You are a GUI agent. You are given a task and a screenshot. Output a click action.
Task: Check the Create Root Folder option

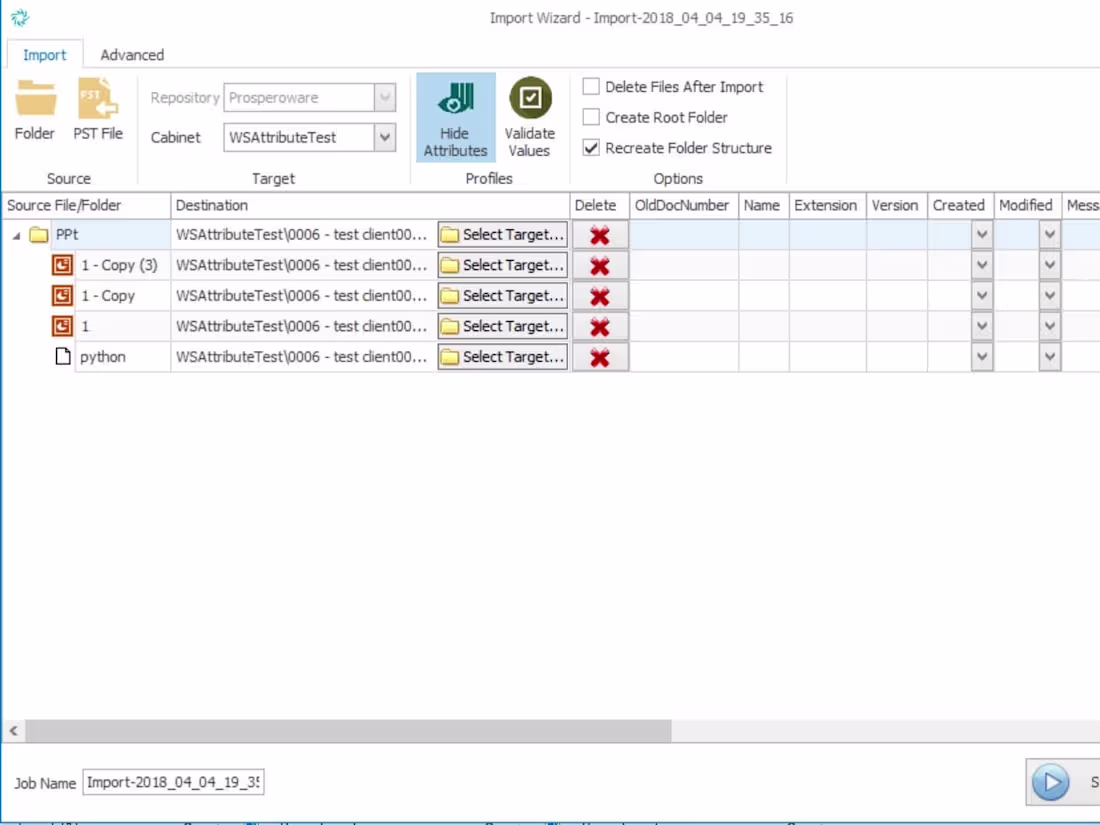tap(590, 117)
